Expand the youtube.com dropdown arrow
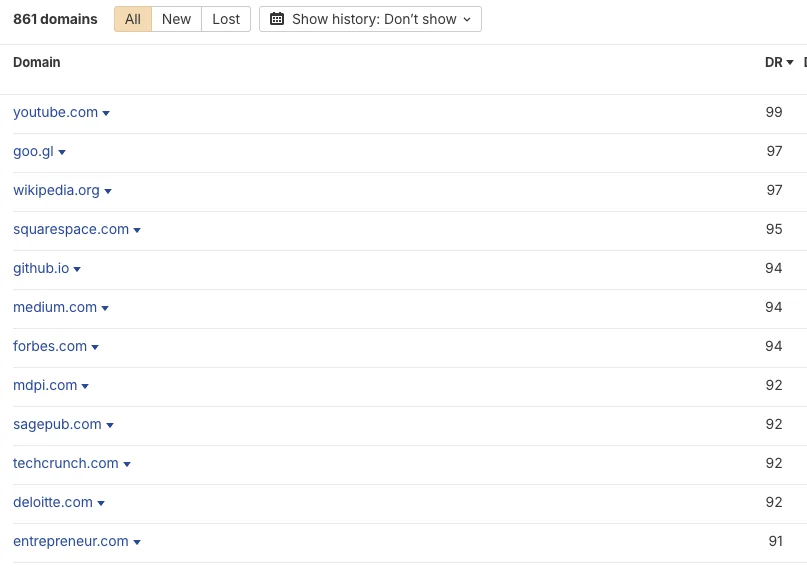Viewport: 807px width, 570px height. pos(106,113)
